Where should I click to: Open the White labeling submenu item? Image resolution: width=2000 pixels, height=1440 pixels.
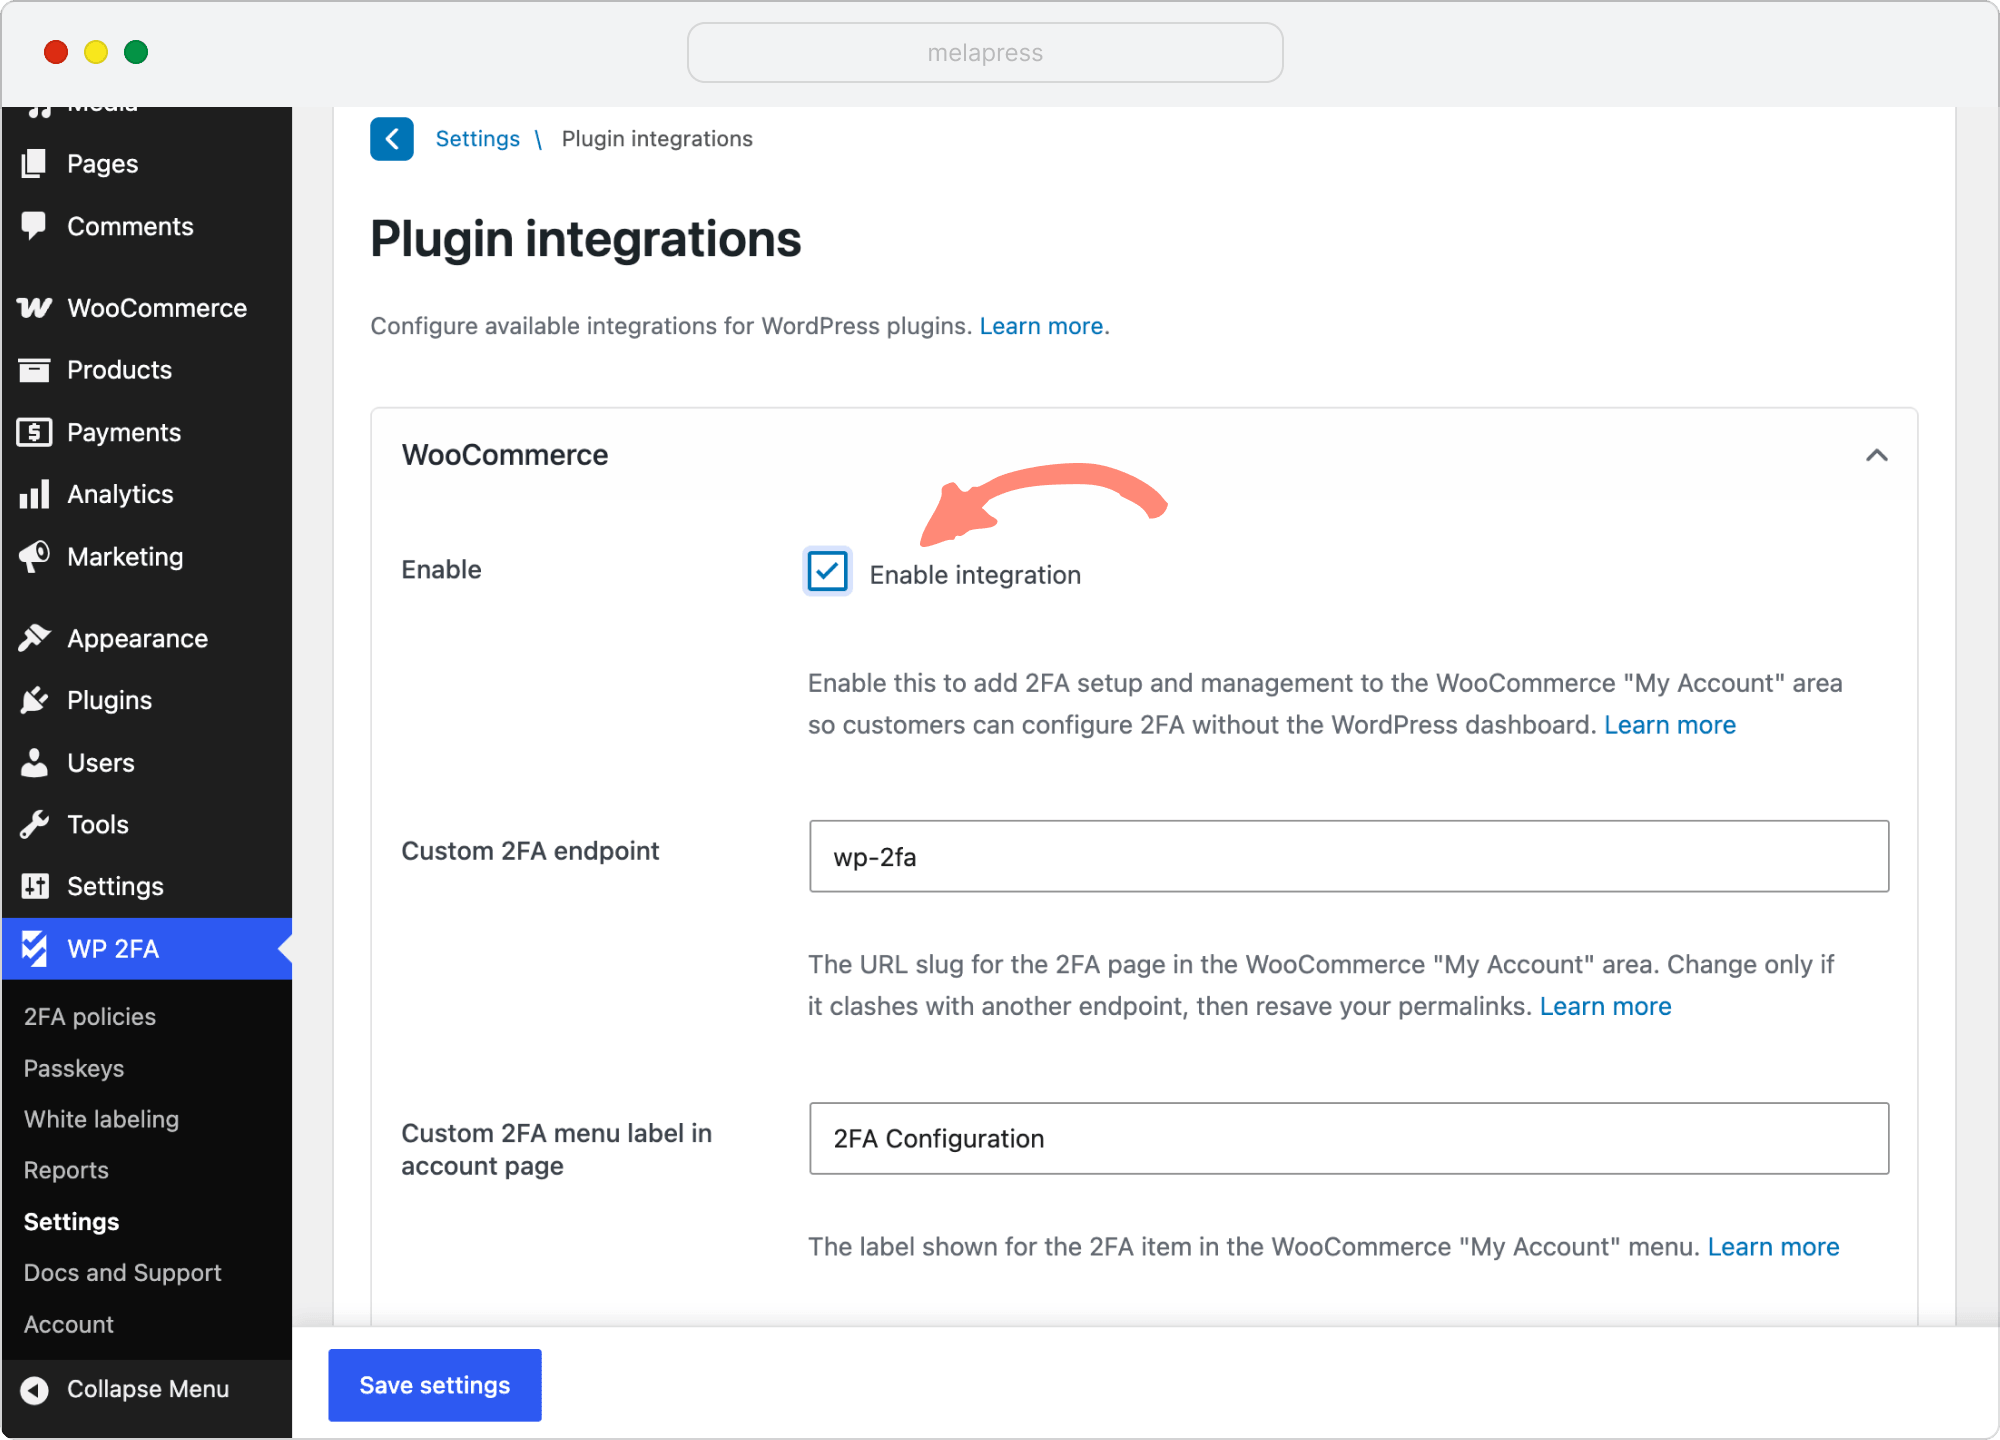pos(101,1119)
